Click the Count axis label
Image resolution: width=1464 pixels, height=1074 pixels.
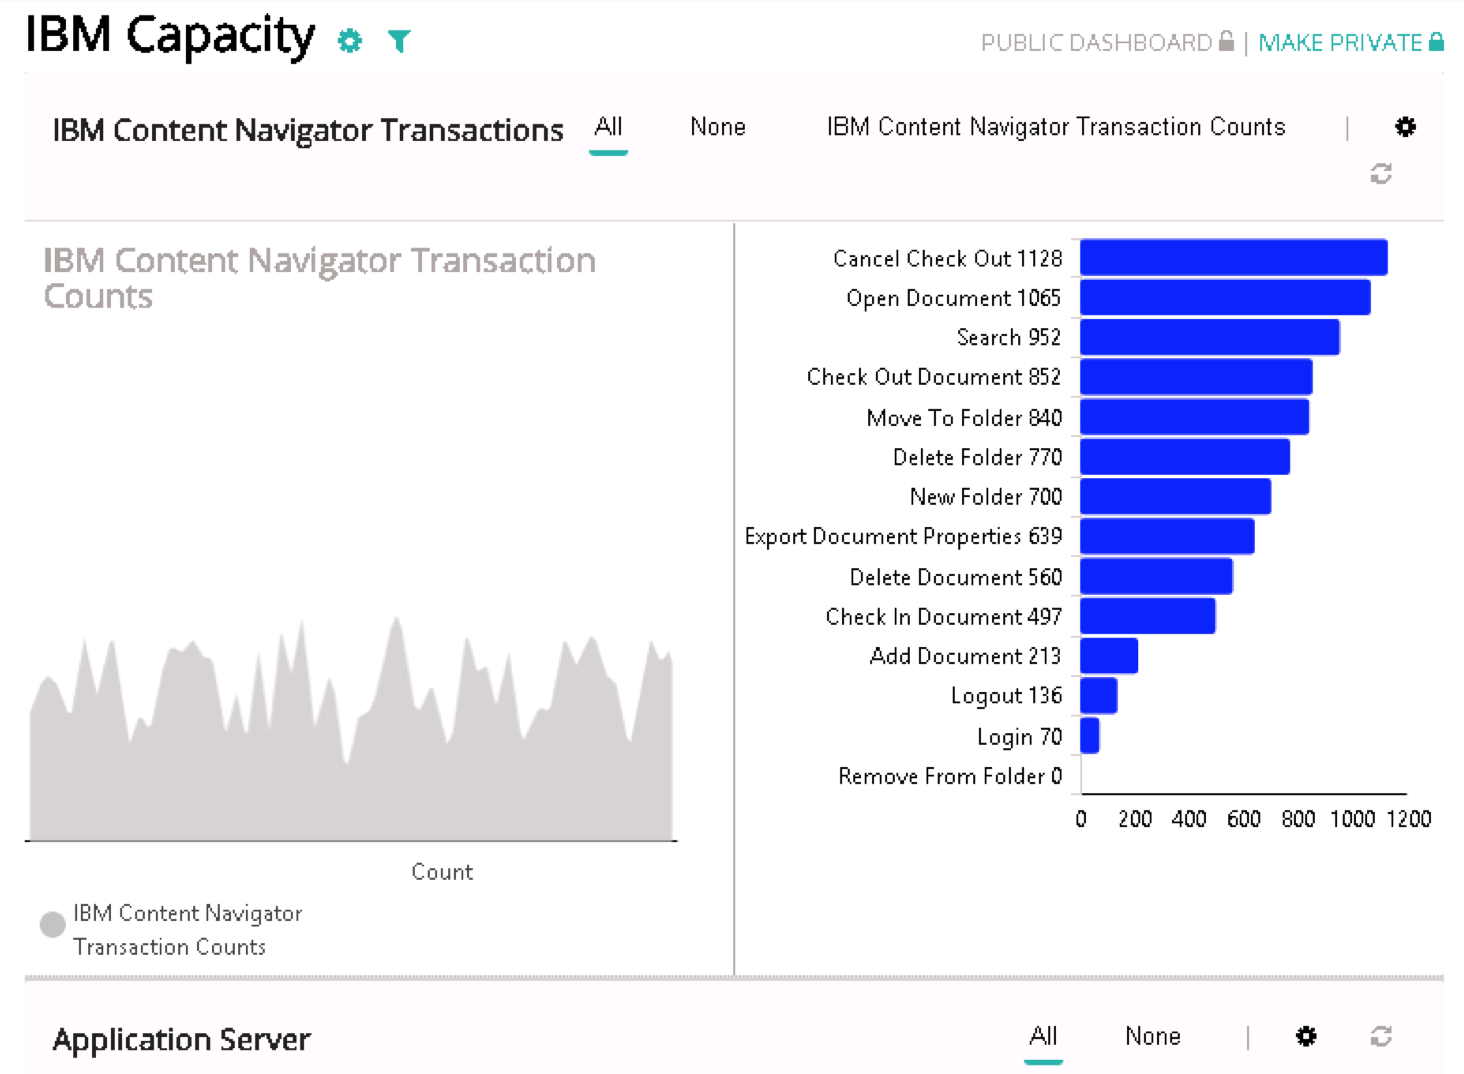442,872
